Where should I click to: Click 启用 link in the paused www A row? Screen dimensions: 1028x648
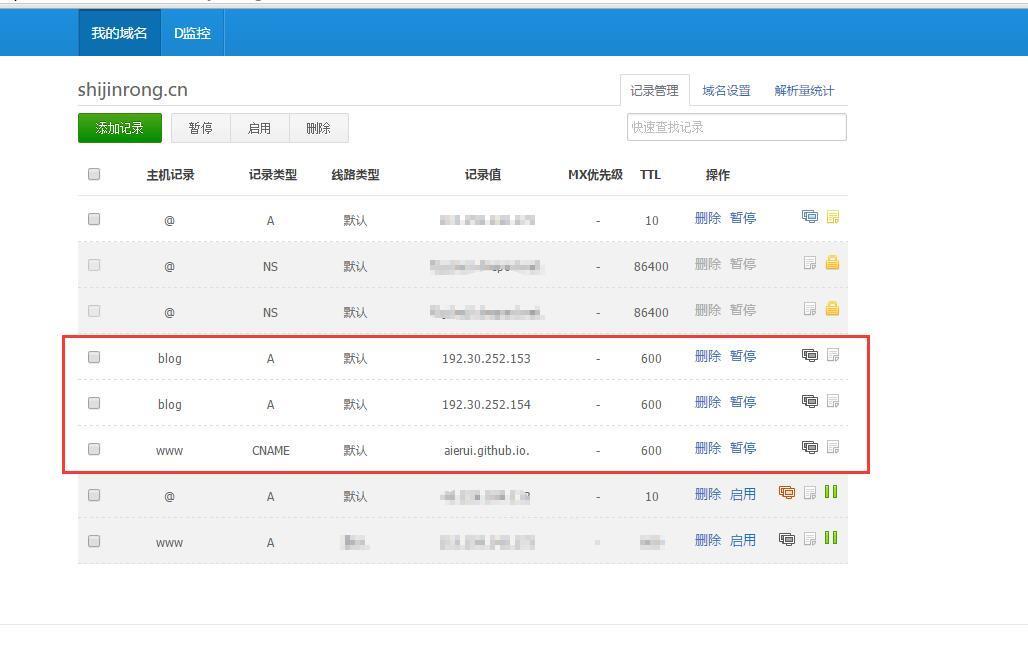pos(743,540)
